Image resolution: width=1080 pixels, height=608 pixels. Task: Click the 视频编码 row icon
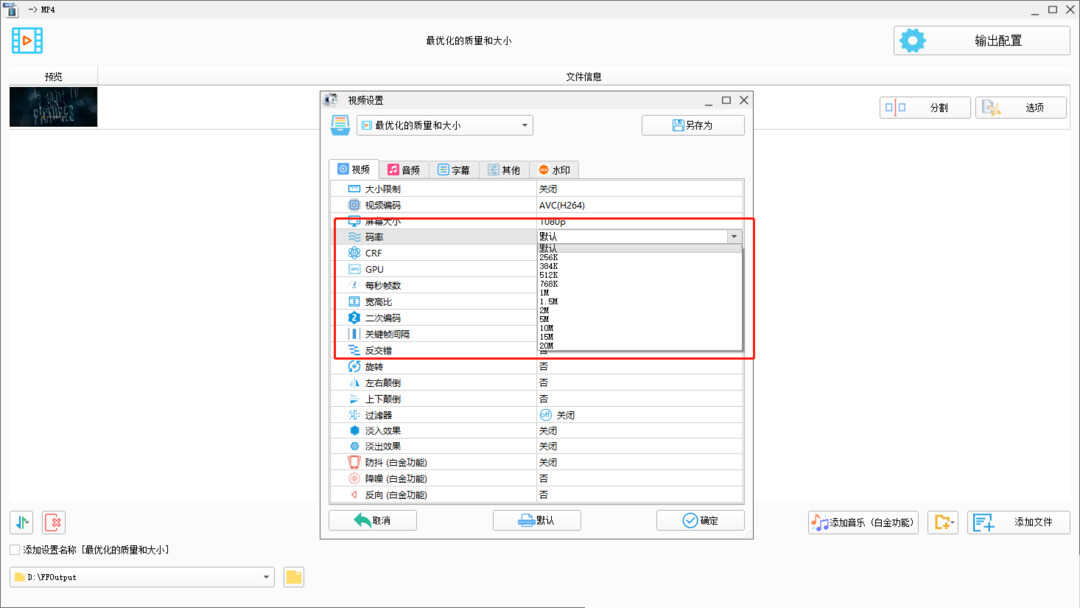click(x=354, y=205)
